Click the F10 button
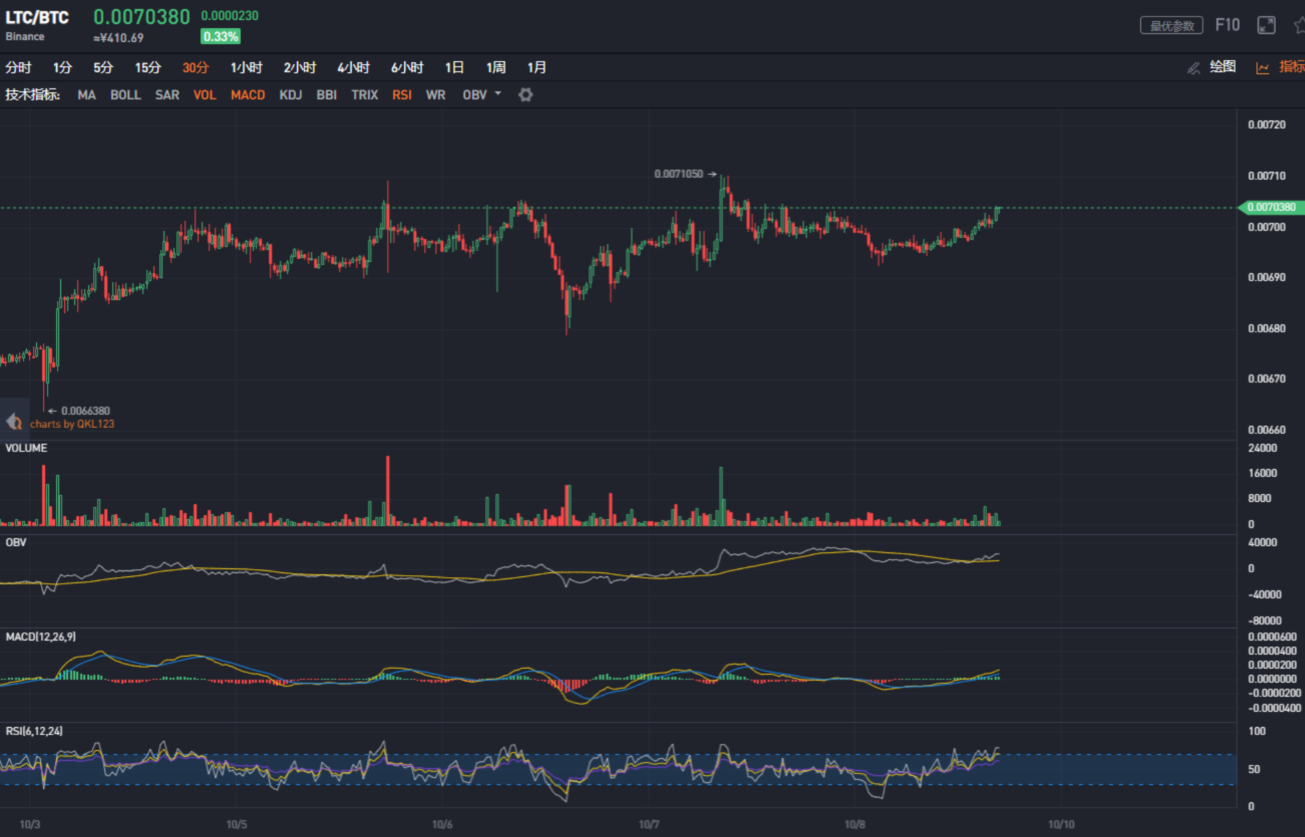The image size is (1305, 837). click(1227, 25)
